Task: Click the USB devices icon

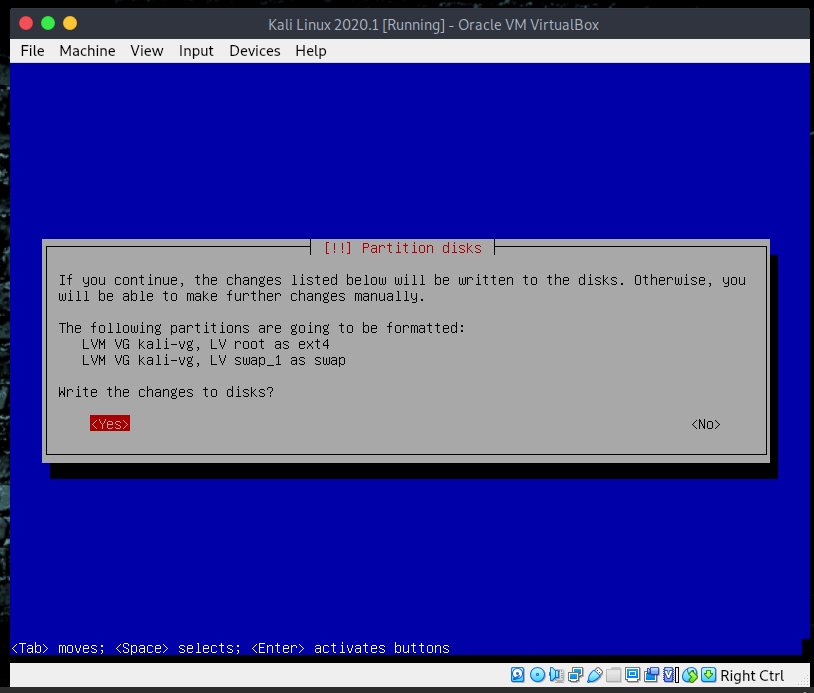Action: coord(594,675)
